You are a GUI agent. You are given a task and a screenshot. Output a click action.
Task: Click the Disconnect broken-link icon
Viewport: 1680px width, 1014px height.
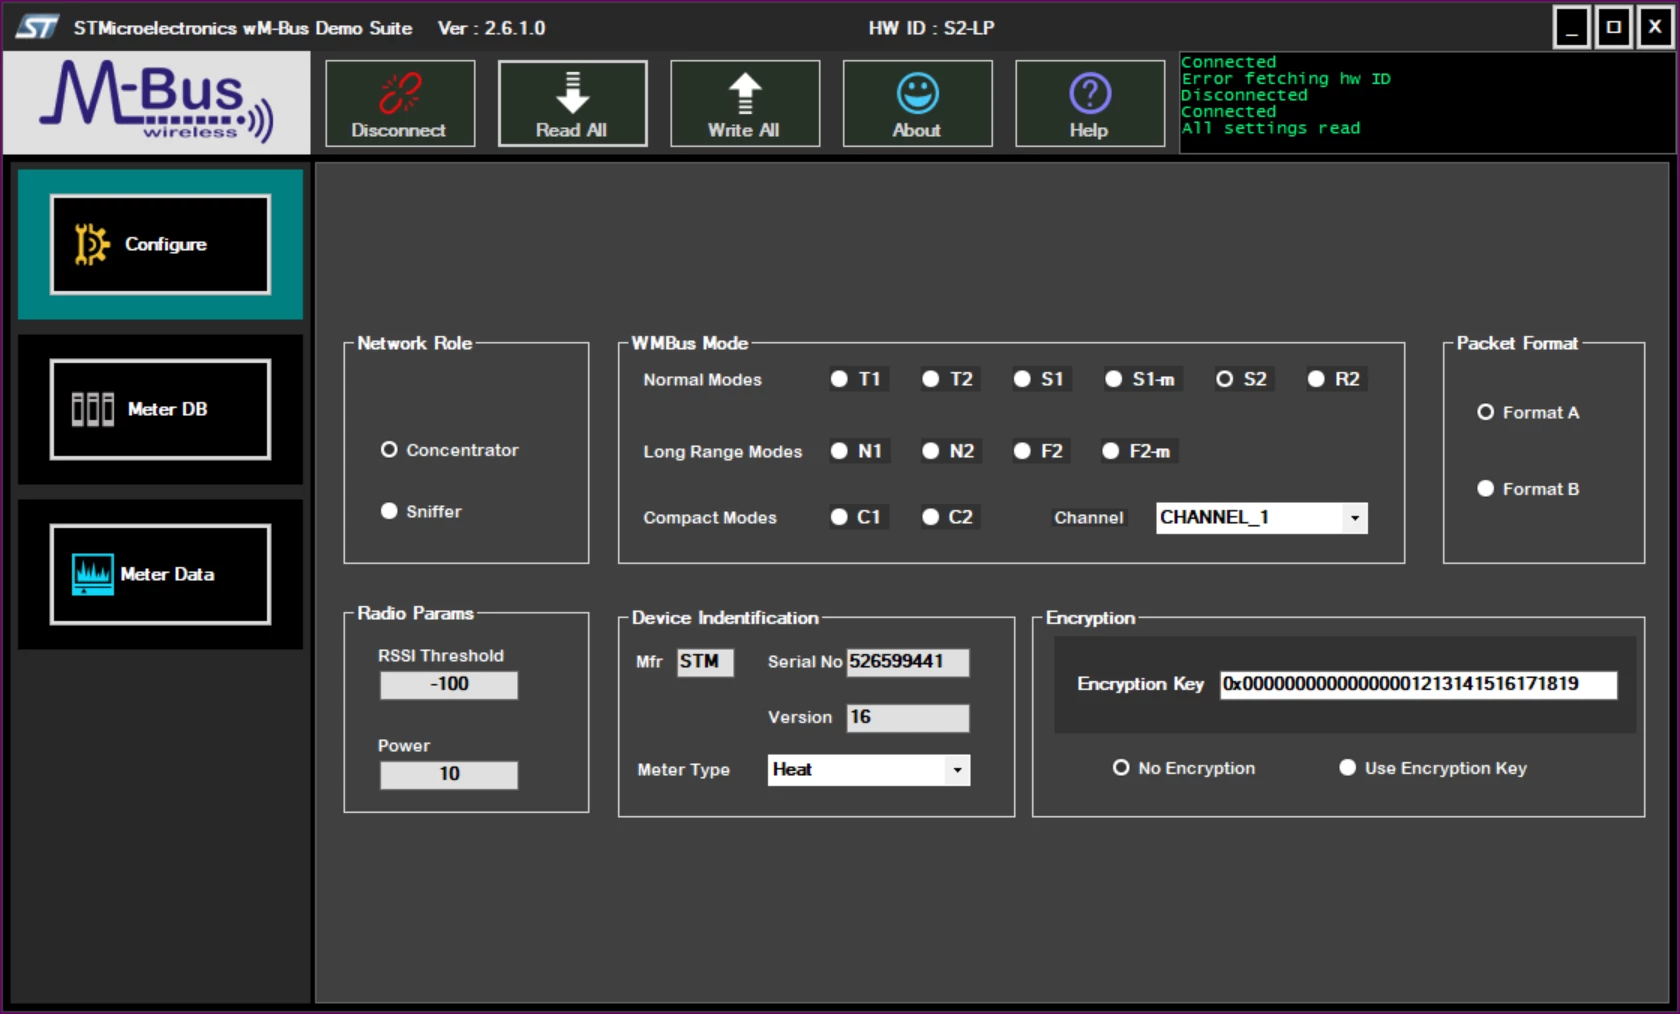click(400, 93)
